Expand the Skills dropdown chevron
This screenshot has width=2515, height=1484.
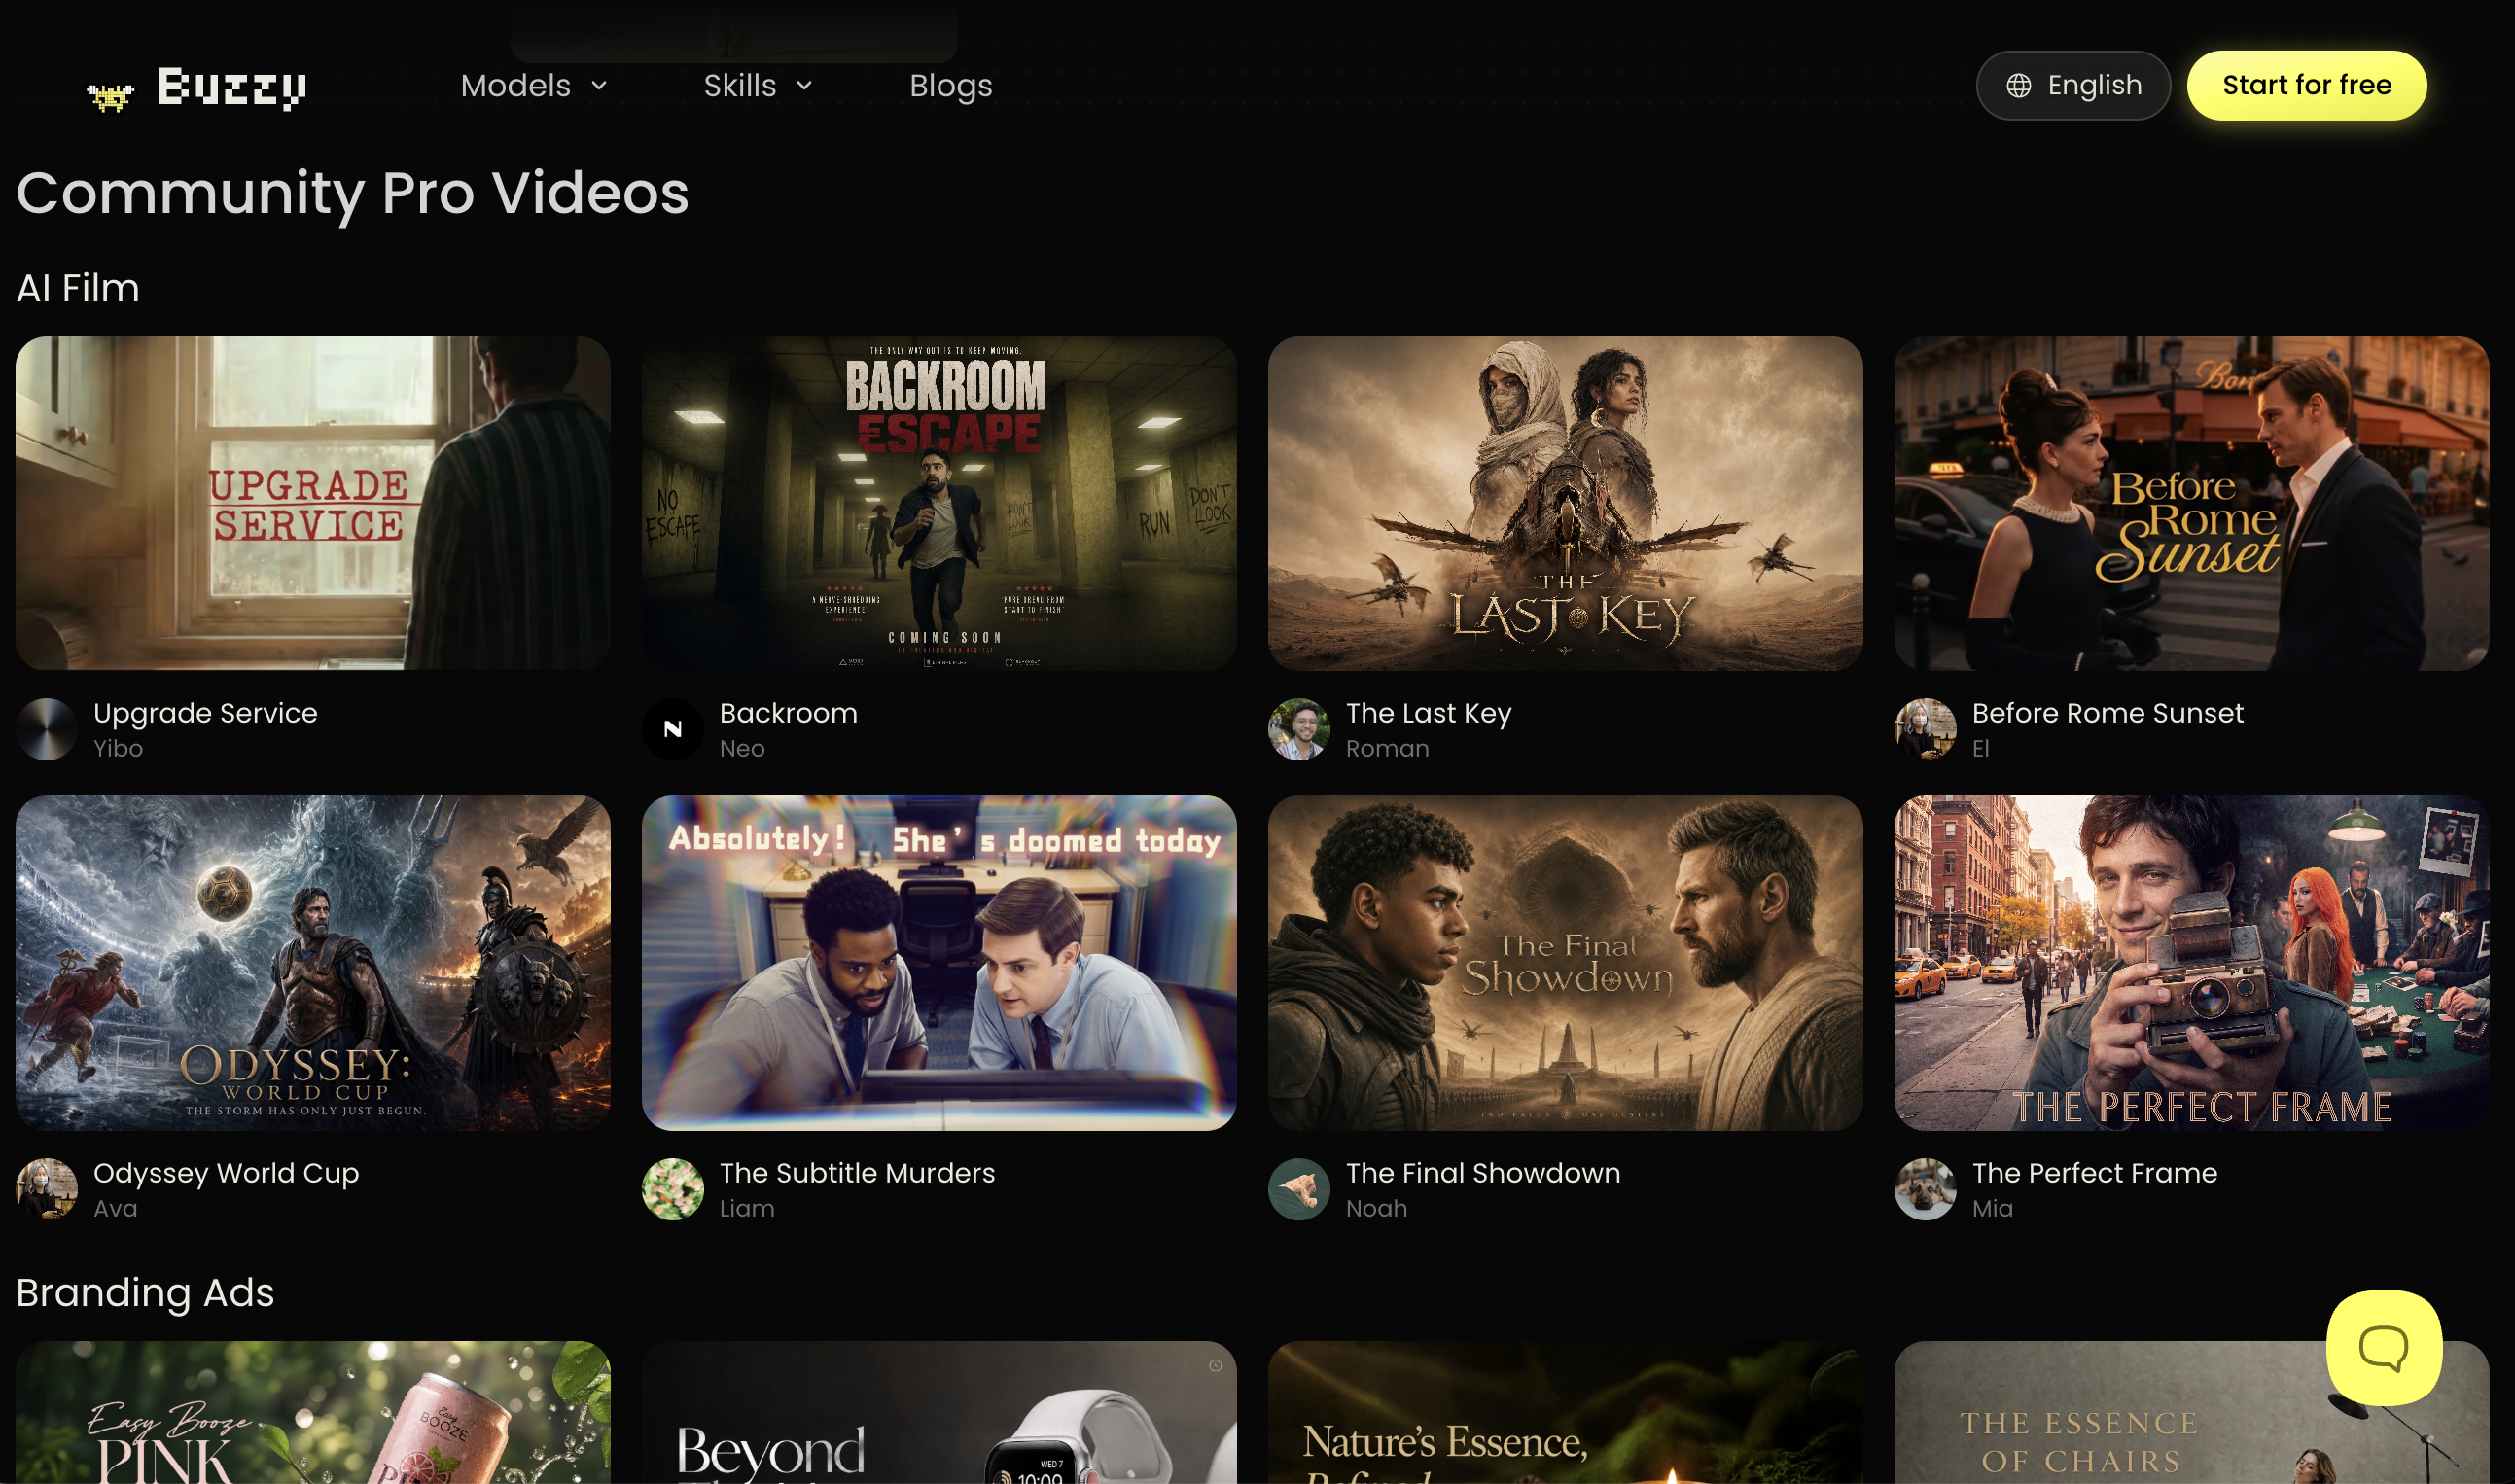point(804,86)
